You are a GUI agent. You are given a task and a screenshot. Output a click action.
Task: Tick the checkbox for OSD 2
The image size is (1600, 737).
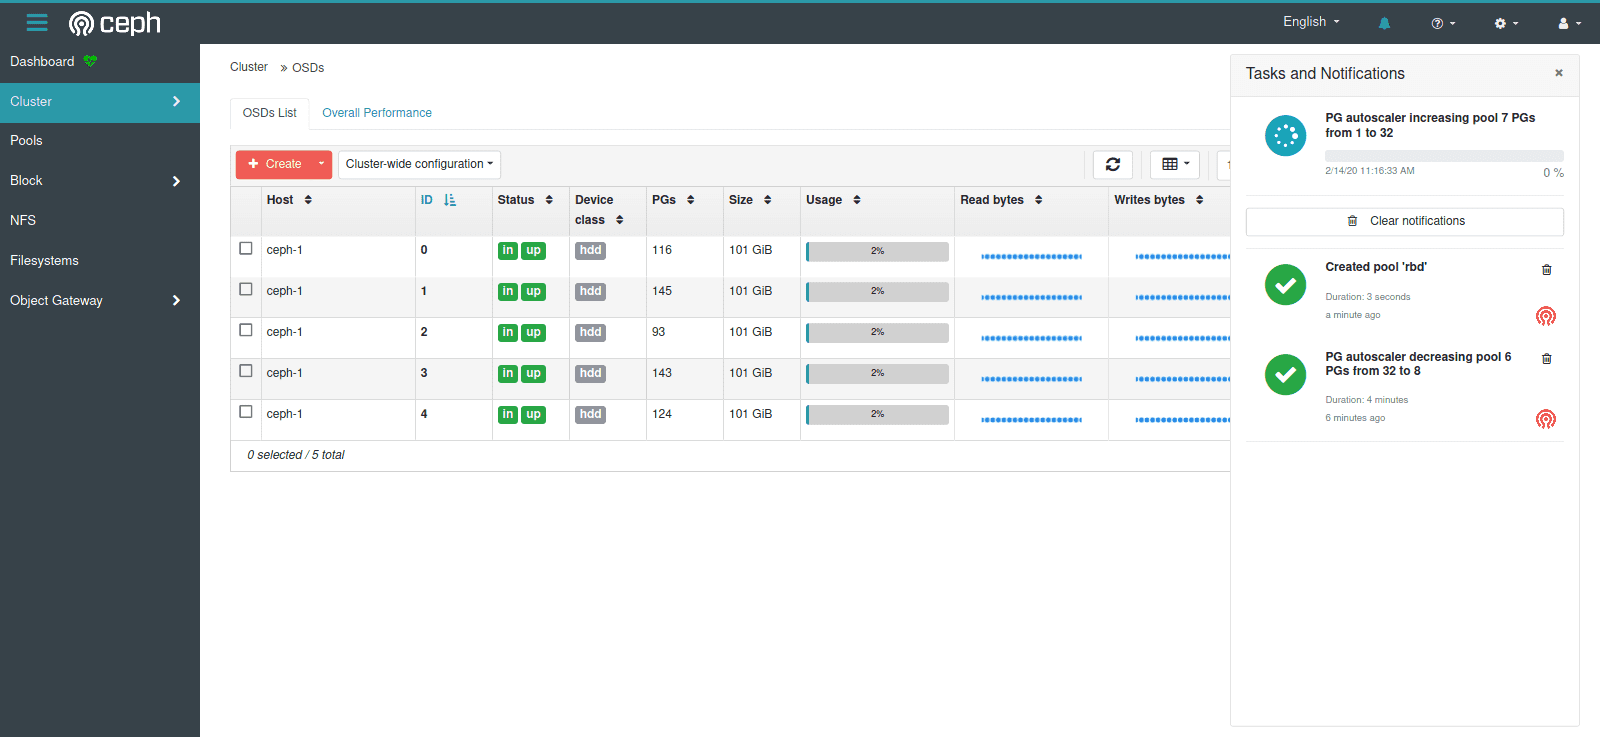pos(246,330)
